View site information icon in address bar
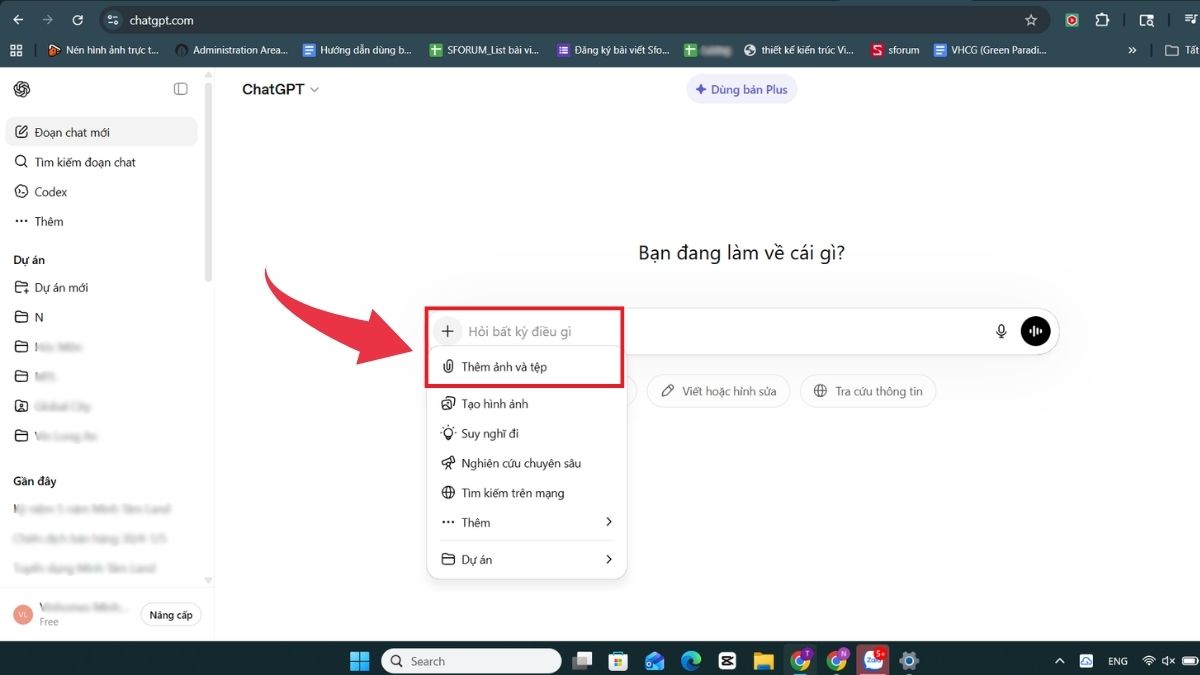 113,20
